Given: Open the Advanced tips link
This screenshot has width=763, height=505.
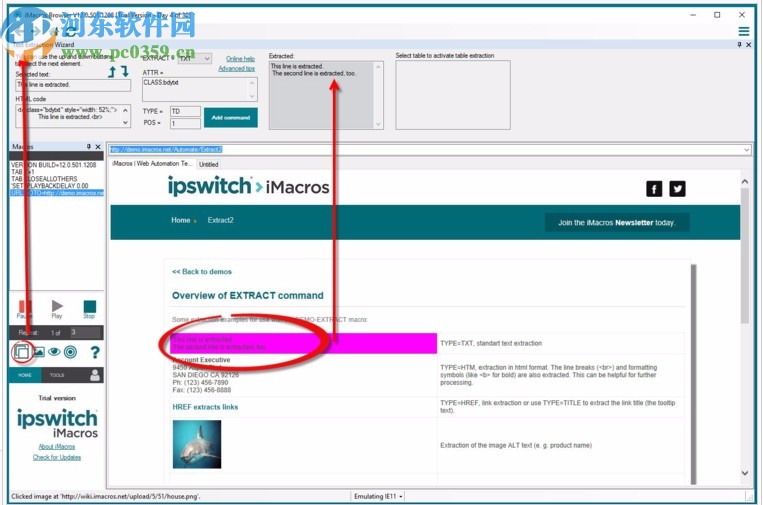Looking at the screenshot, I should 236,69.
